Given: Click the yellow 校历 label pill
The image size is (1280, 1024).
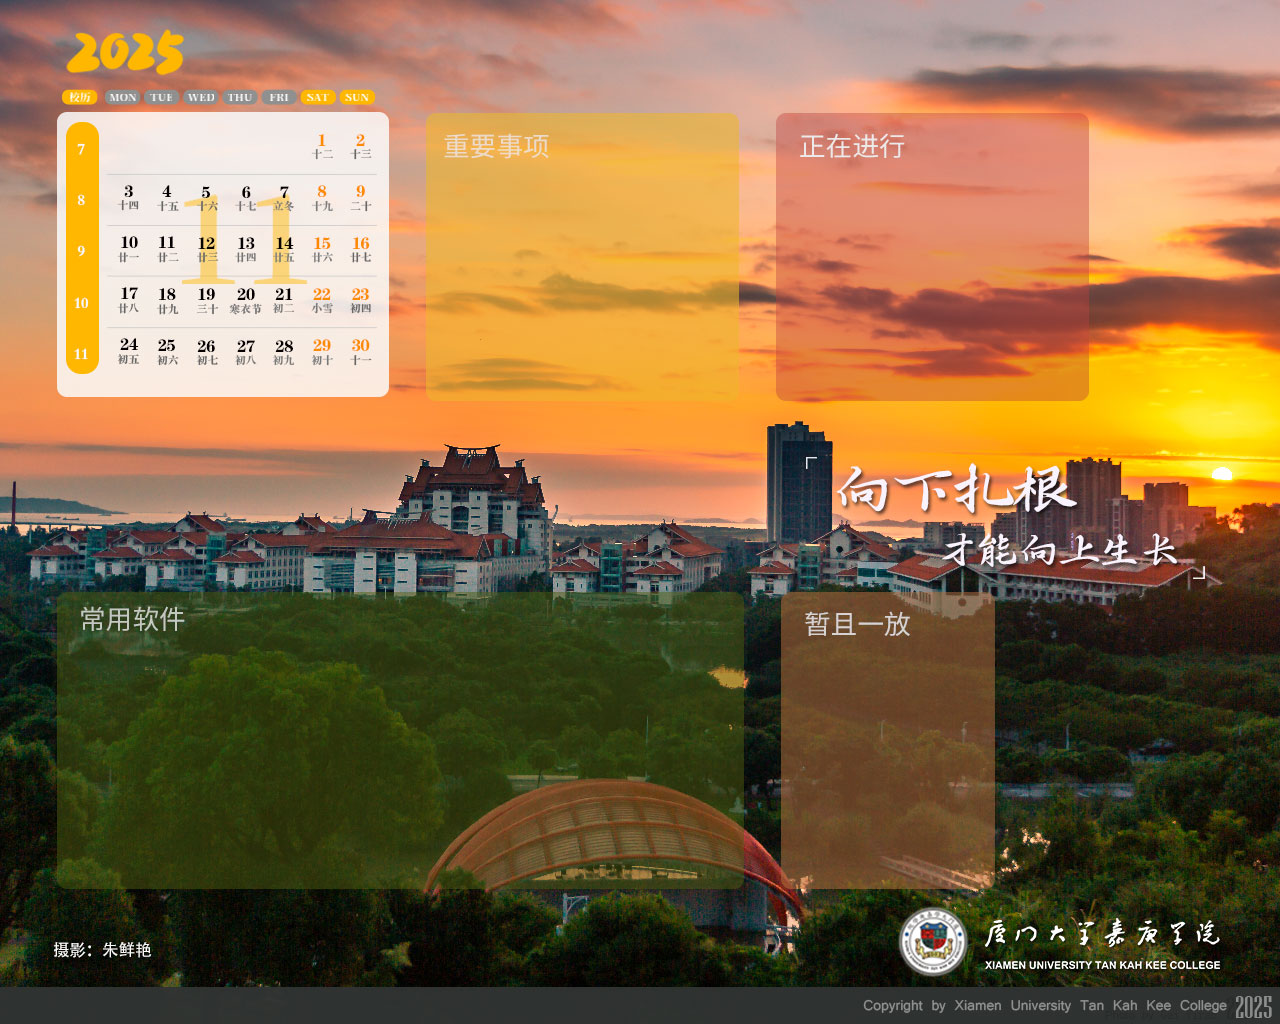Looking at the screenshot, I should pyautogui.click(x=80, y=97).
